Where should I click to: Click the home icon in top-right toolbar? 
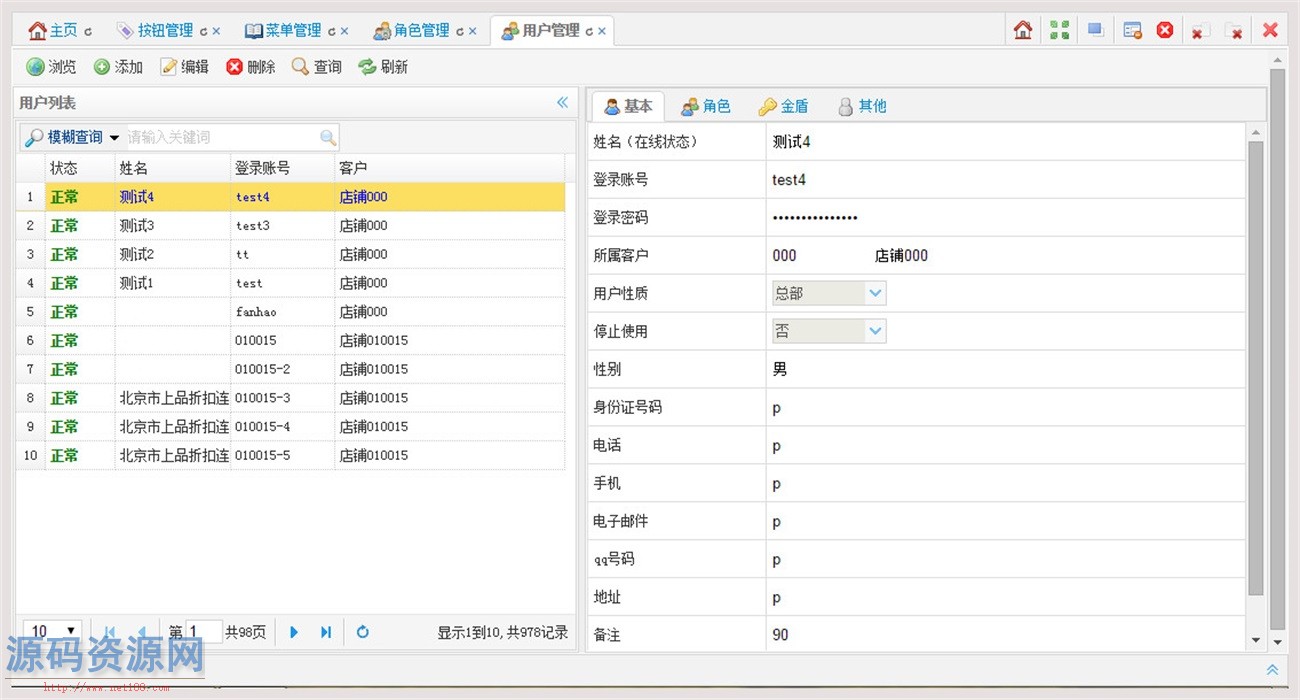(1022, 30)
